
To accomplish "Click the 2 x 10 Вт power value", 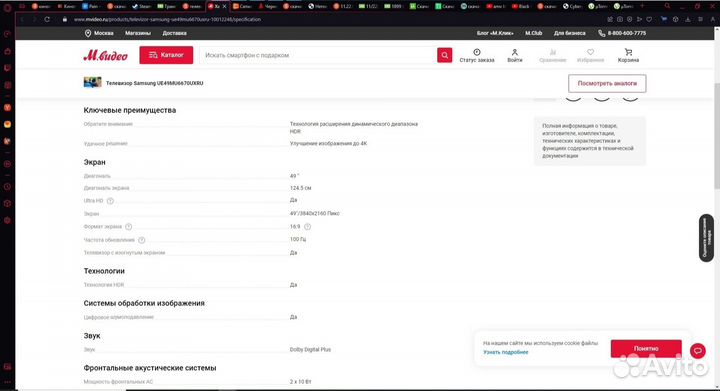I will click(300, 382).
